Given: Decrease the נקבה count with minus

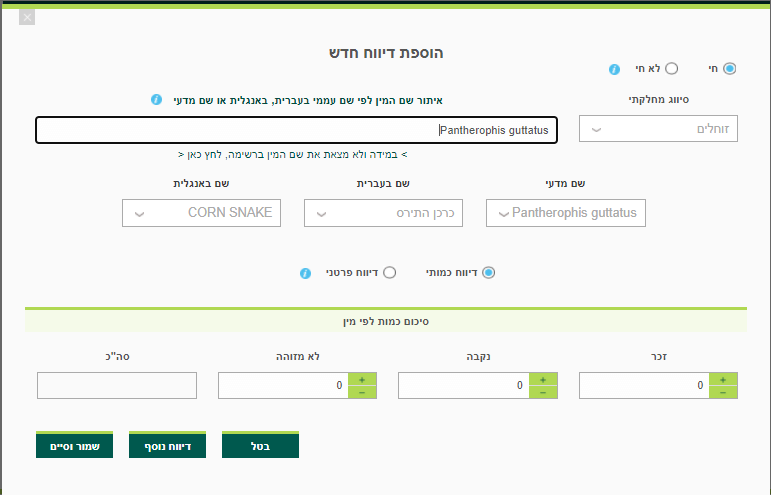Looking at the screenshot, I should (543, 392).
